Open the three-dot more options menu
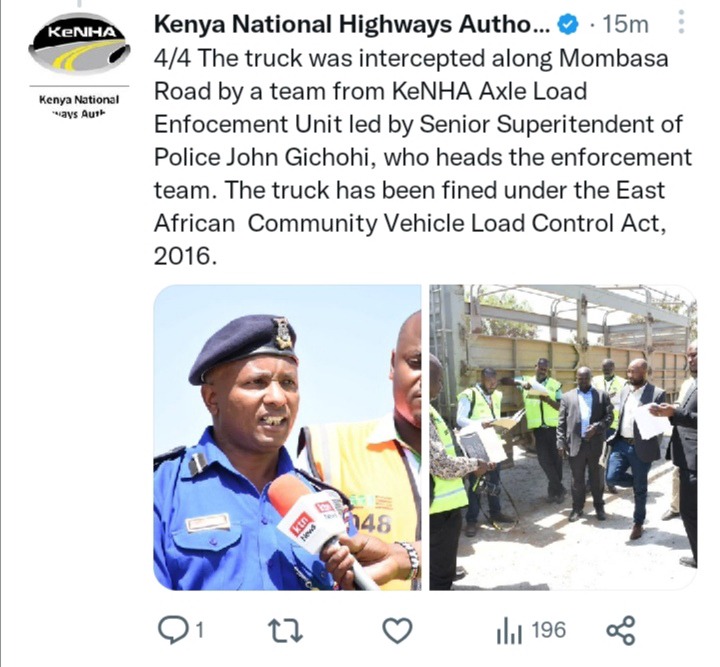Image resolution: width=720 pixels, height=667 pixels. click(x=682, y=22)
